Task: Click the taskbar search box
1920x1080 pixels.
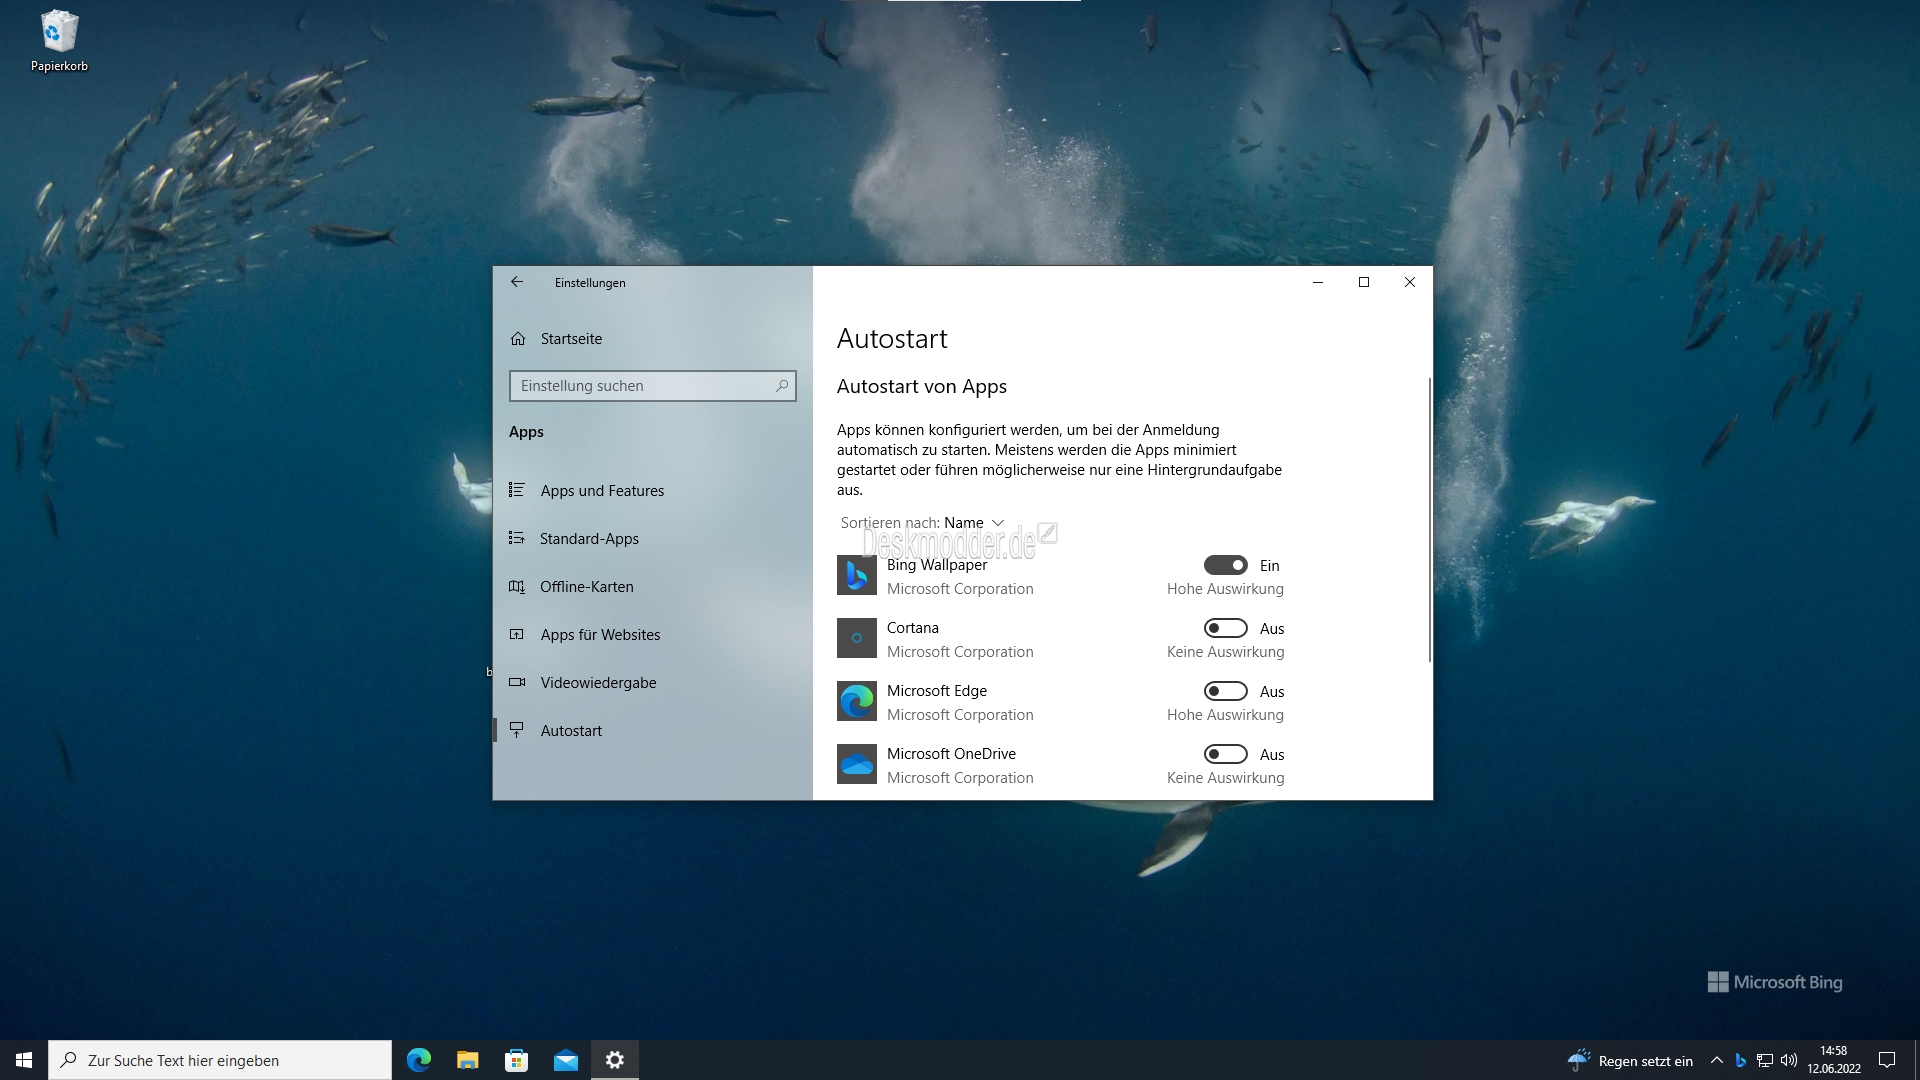Action: pos(220,1060)
